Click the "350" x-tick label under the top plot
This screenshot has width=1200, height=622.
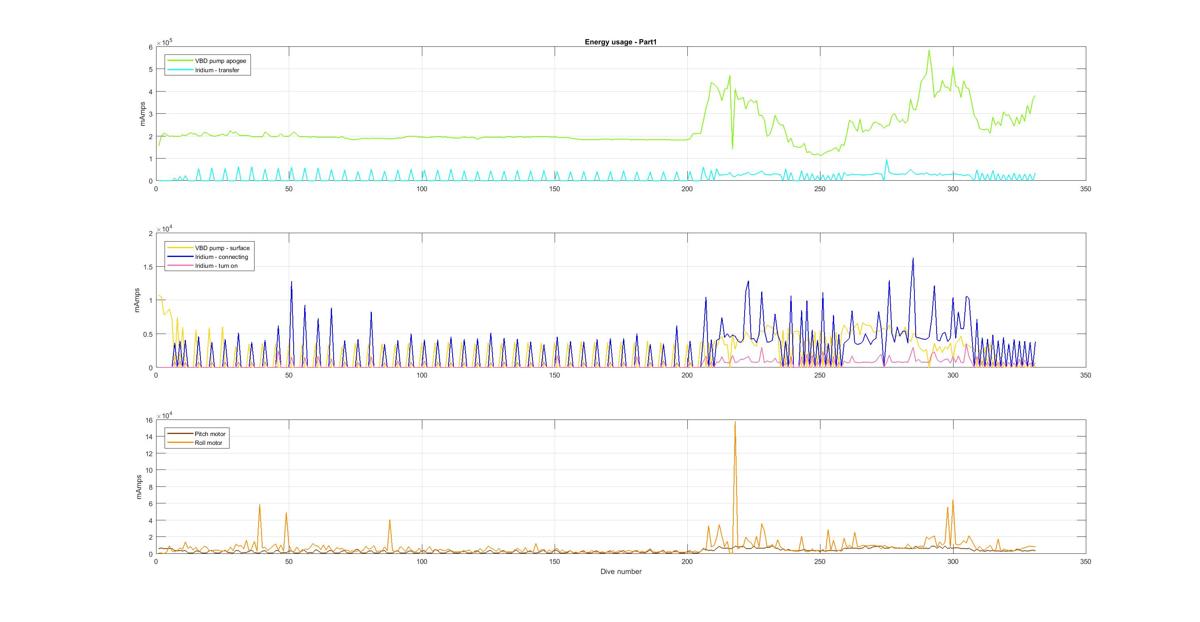(1085, 188)
